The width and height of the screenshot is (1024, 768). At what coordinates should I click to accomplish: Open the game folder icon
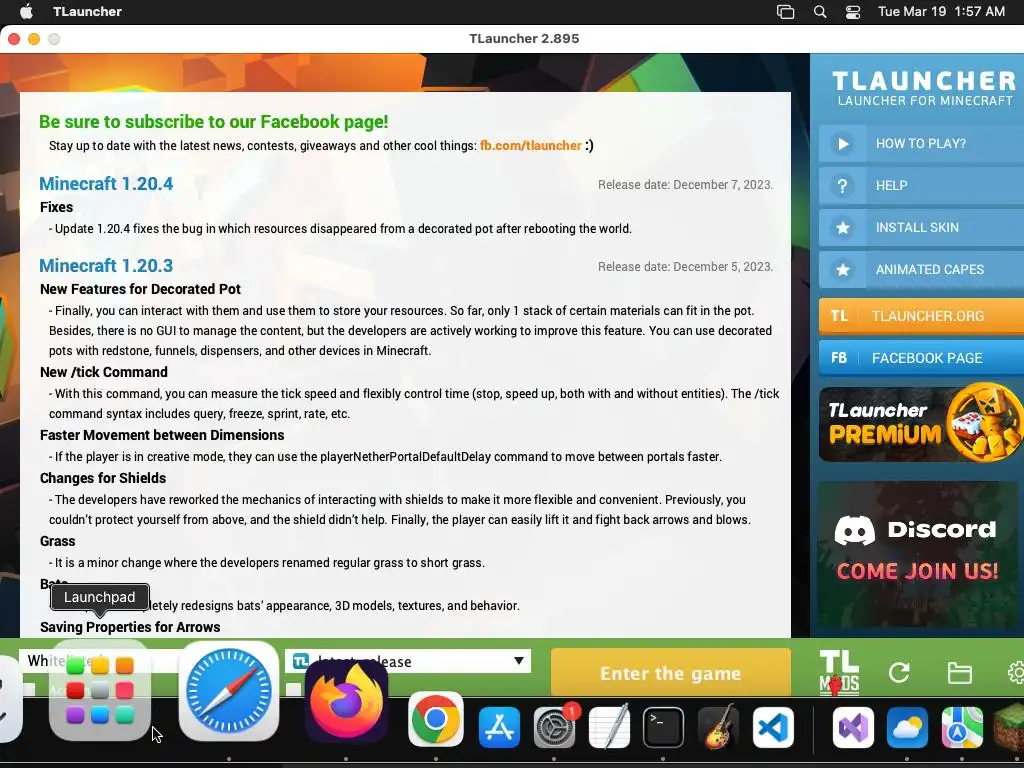[x=959, y=673]
